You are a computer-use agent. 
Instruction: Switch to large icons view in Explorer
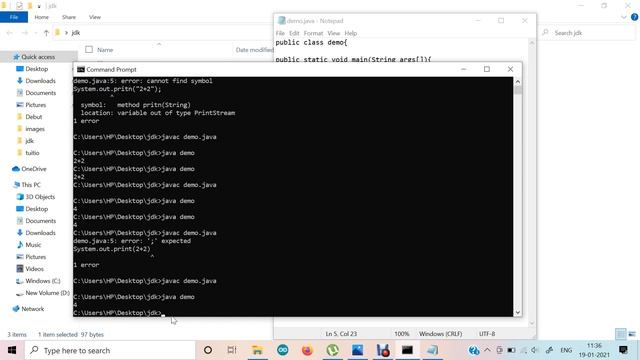[632, 334]
